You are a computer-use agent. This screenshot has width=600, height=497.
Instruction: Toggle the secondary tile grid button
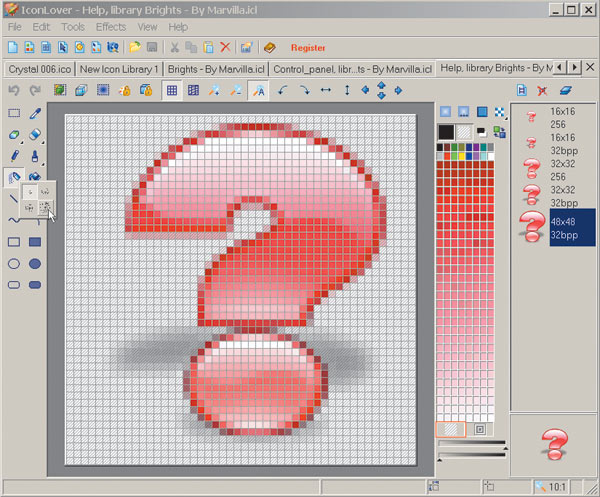[193, 90]
